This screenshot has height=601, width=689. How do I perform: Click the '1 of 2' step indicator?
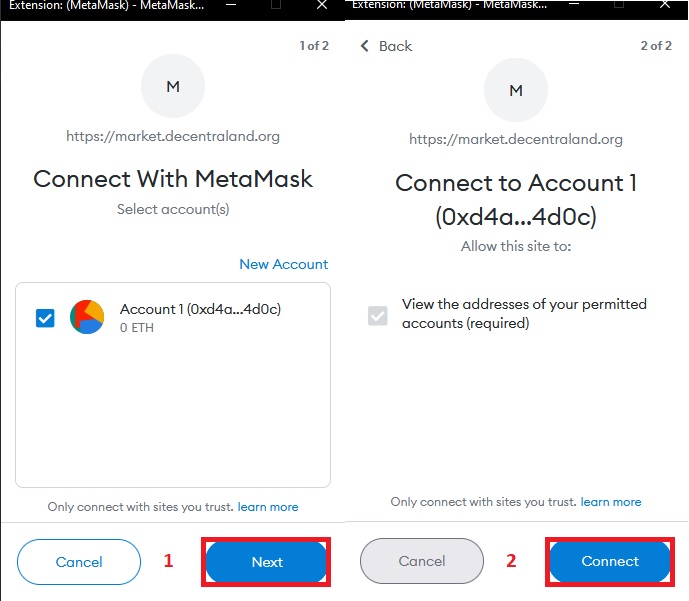coord(314,46)
